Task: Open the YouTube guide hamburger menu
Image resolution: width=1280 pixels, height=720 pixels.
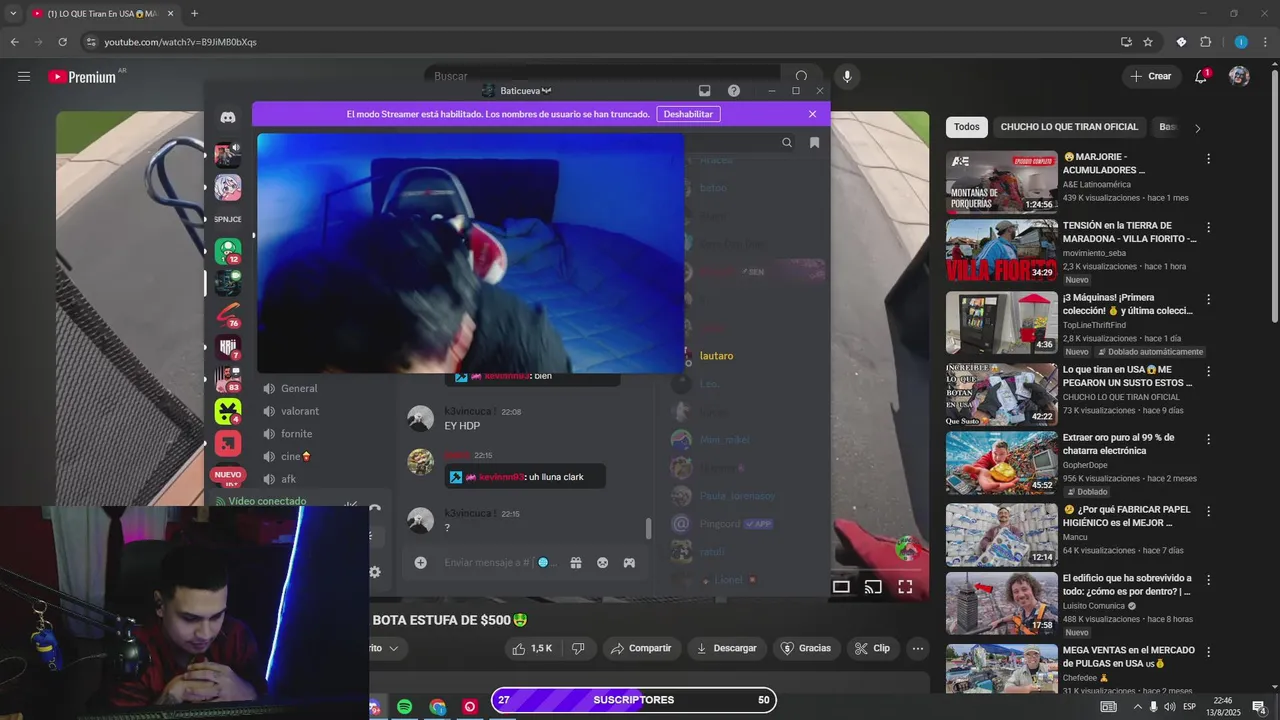Action: (24, 77)
